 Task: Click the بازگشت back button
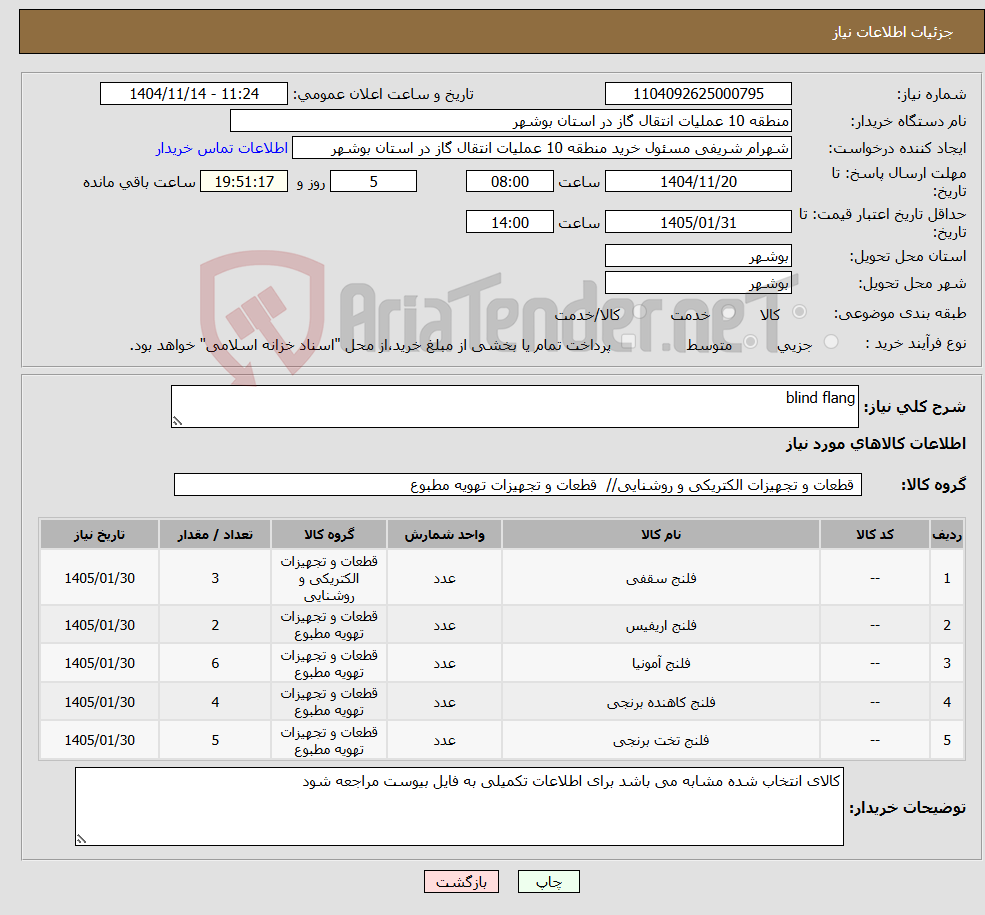coord(461,882)
